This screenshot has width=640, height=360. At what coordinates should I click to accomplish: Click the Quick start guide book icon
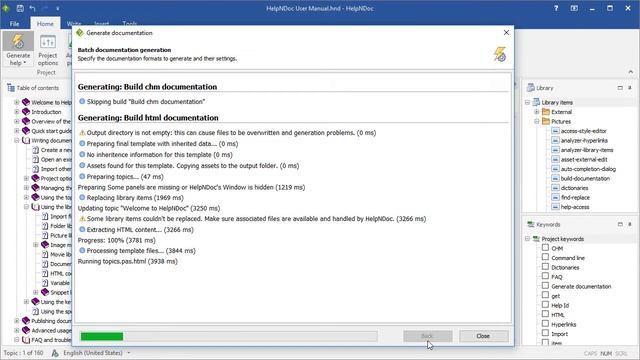[x=26, y=131]
